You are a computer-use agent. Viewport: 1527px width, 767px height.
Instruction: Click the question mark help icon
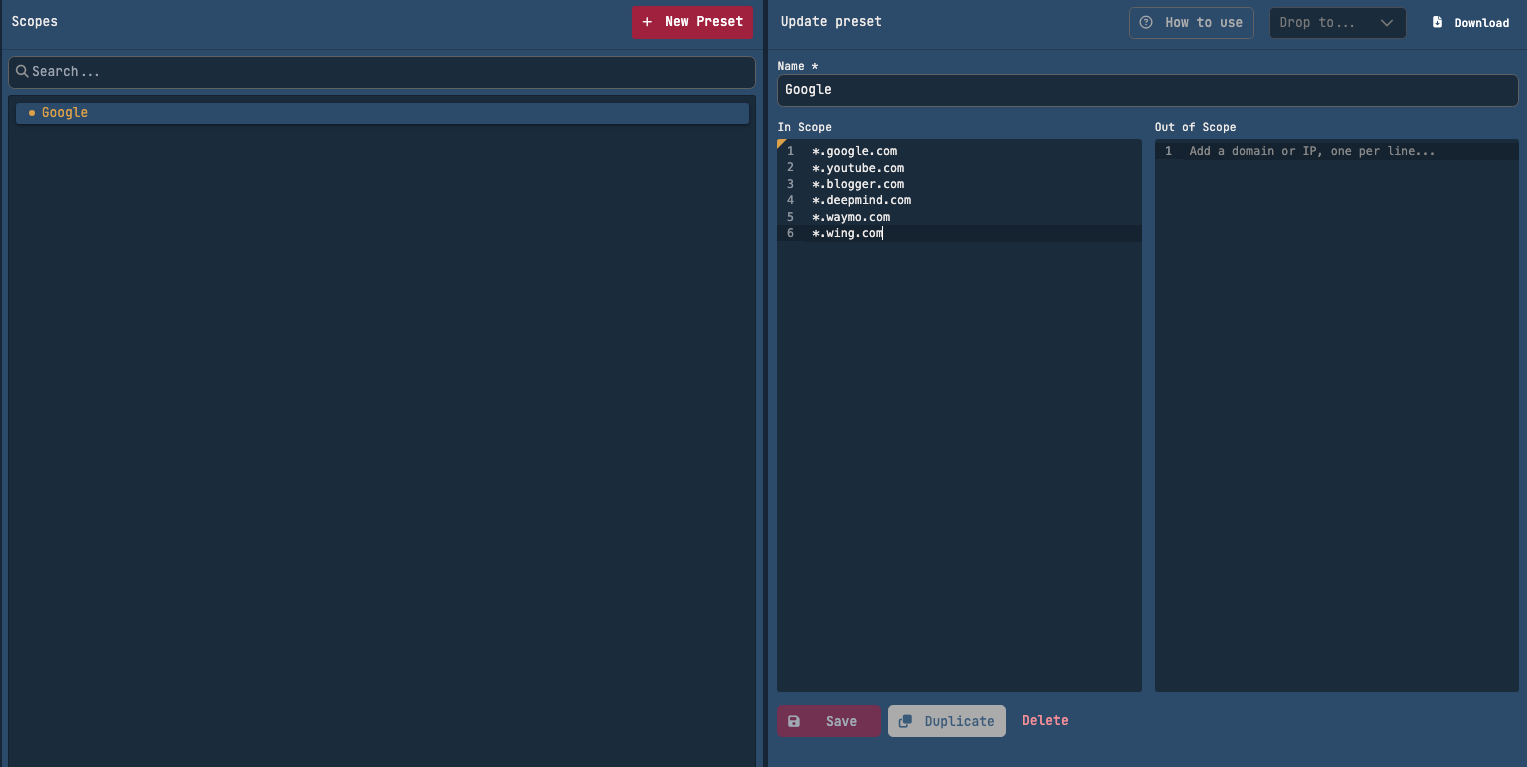pyautogui.click(x=1146, y=23)
